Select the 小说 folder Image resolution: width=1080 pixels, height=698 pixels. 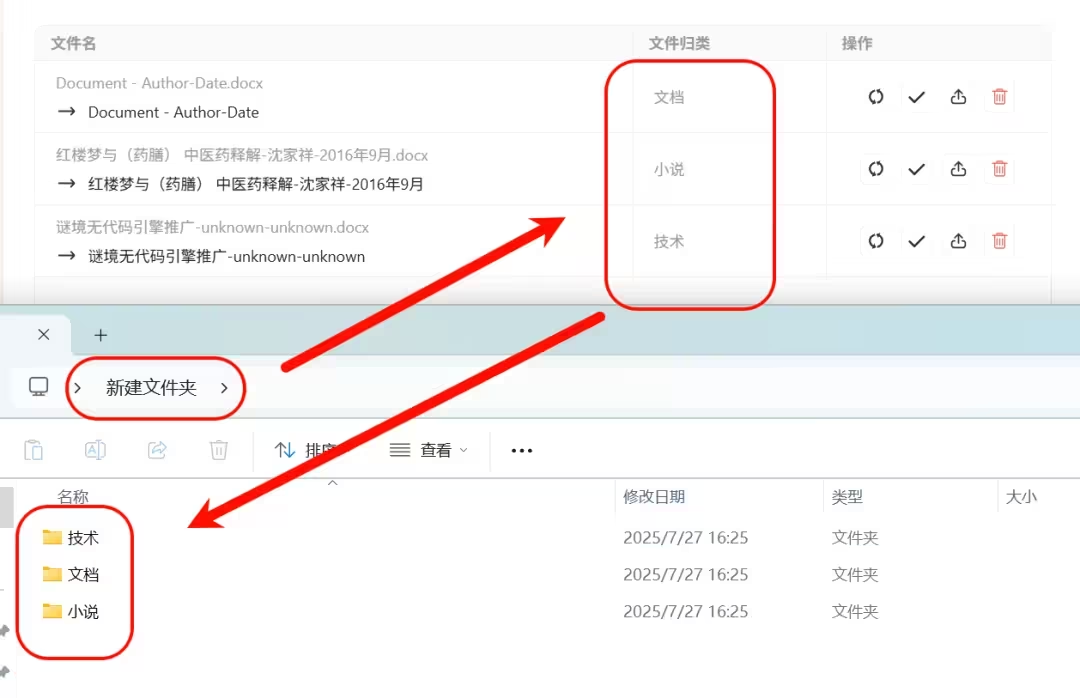click(71, 611)
